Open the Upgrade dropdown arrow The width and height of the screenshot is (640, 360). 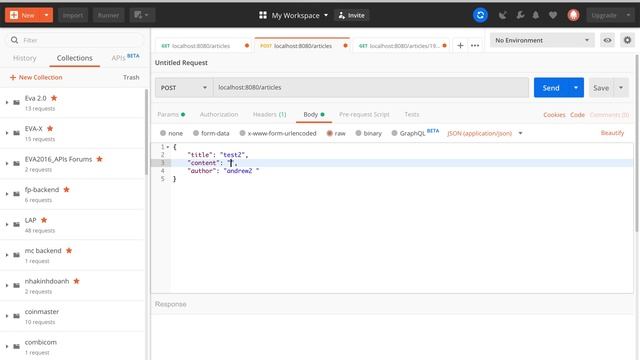tap(628, 15)
